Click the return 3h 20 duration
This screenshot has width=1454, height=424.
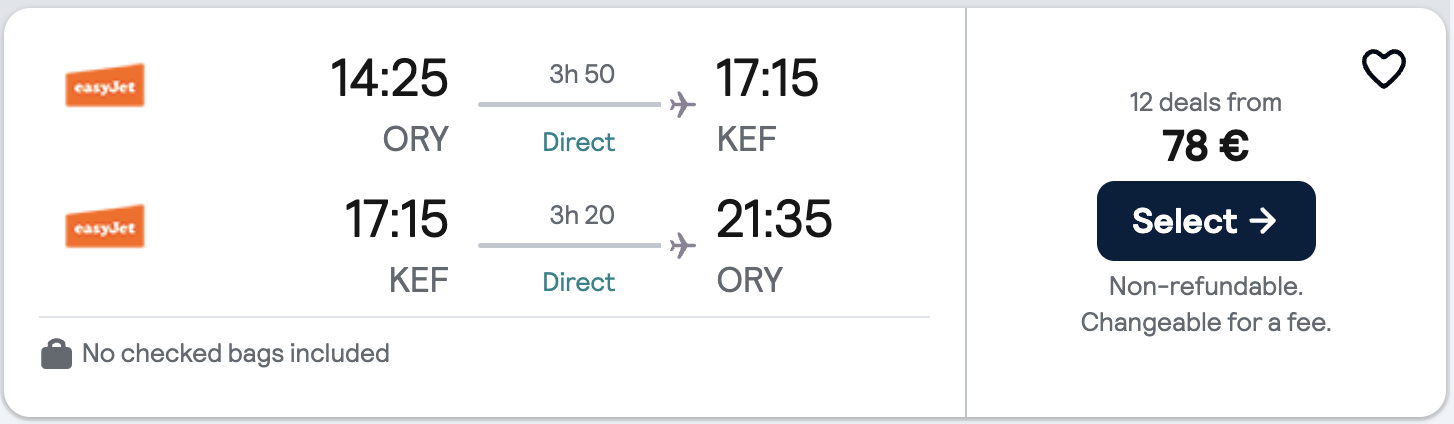[x=582, y=214]
